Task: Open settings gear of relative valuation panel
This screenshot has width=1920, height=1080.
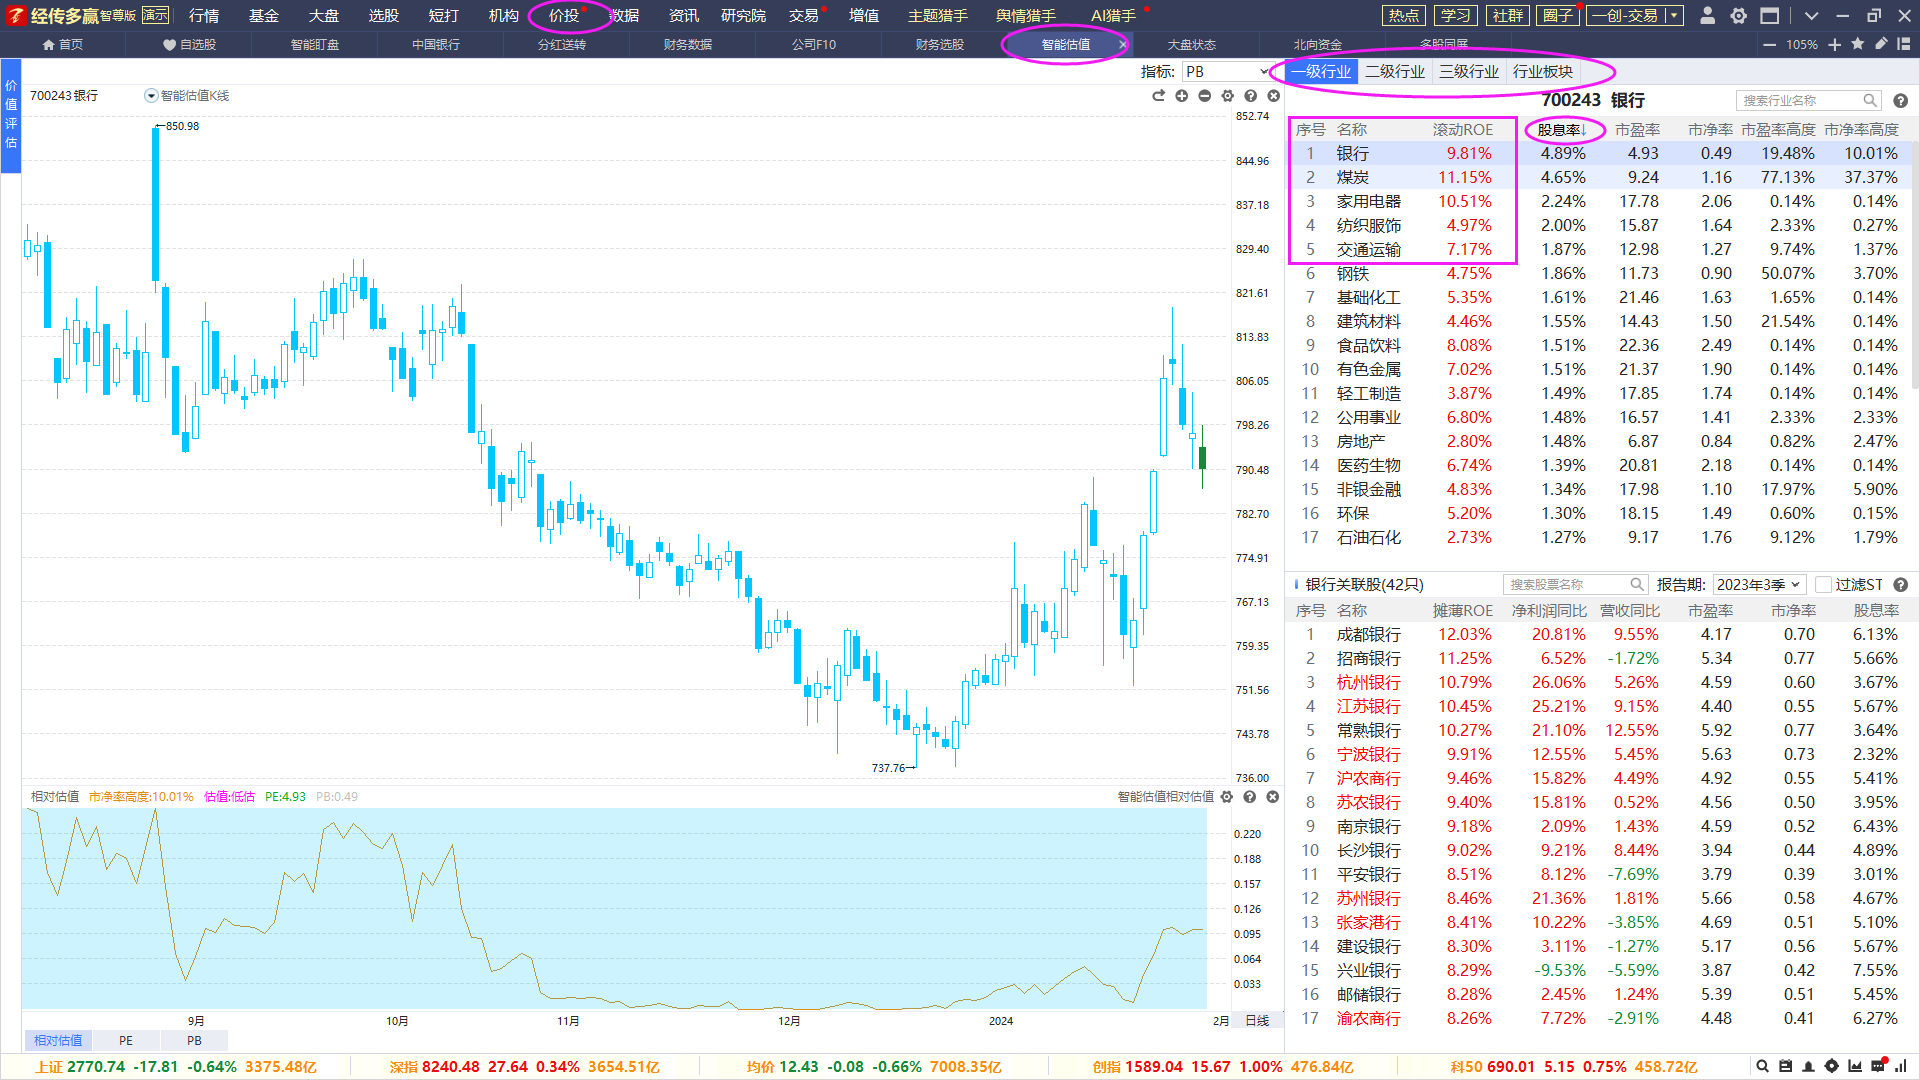Action: click(x=1227, y=797)
